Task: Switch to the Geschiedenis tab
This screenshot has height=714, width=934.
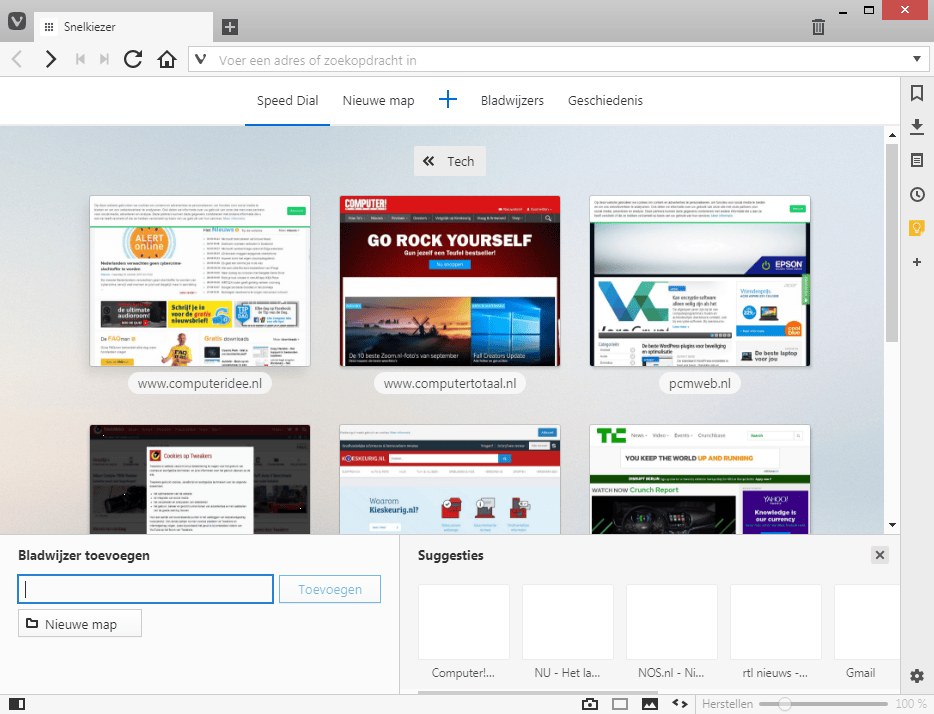Action: pos(605,101)
